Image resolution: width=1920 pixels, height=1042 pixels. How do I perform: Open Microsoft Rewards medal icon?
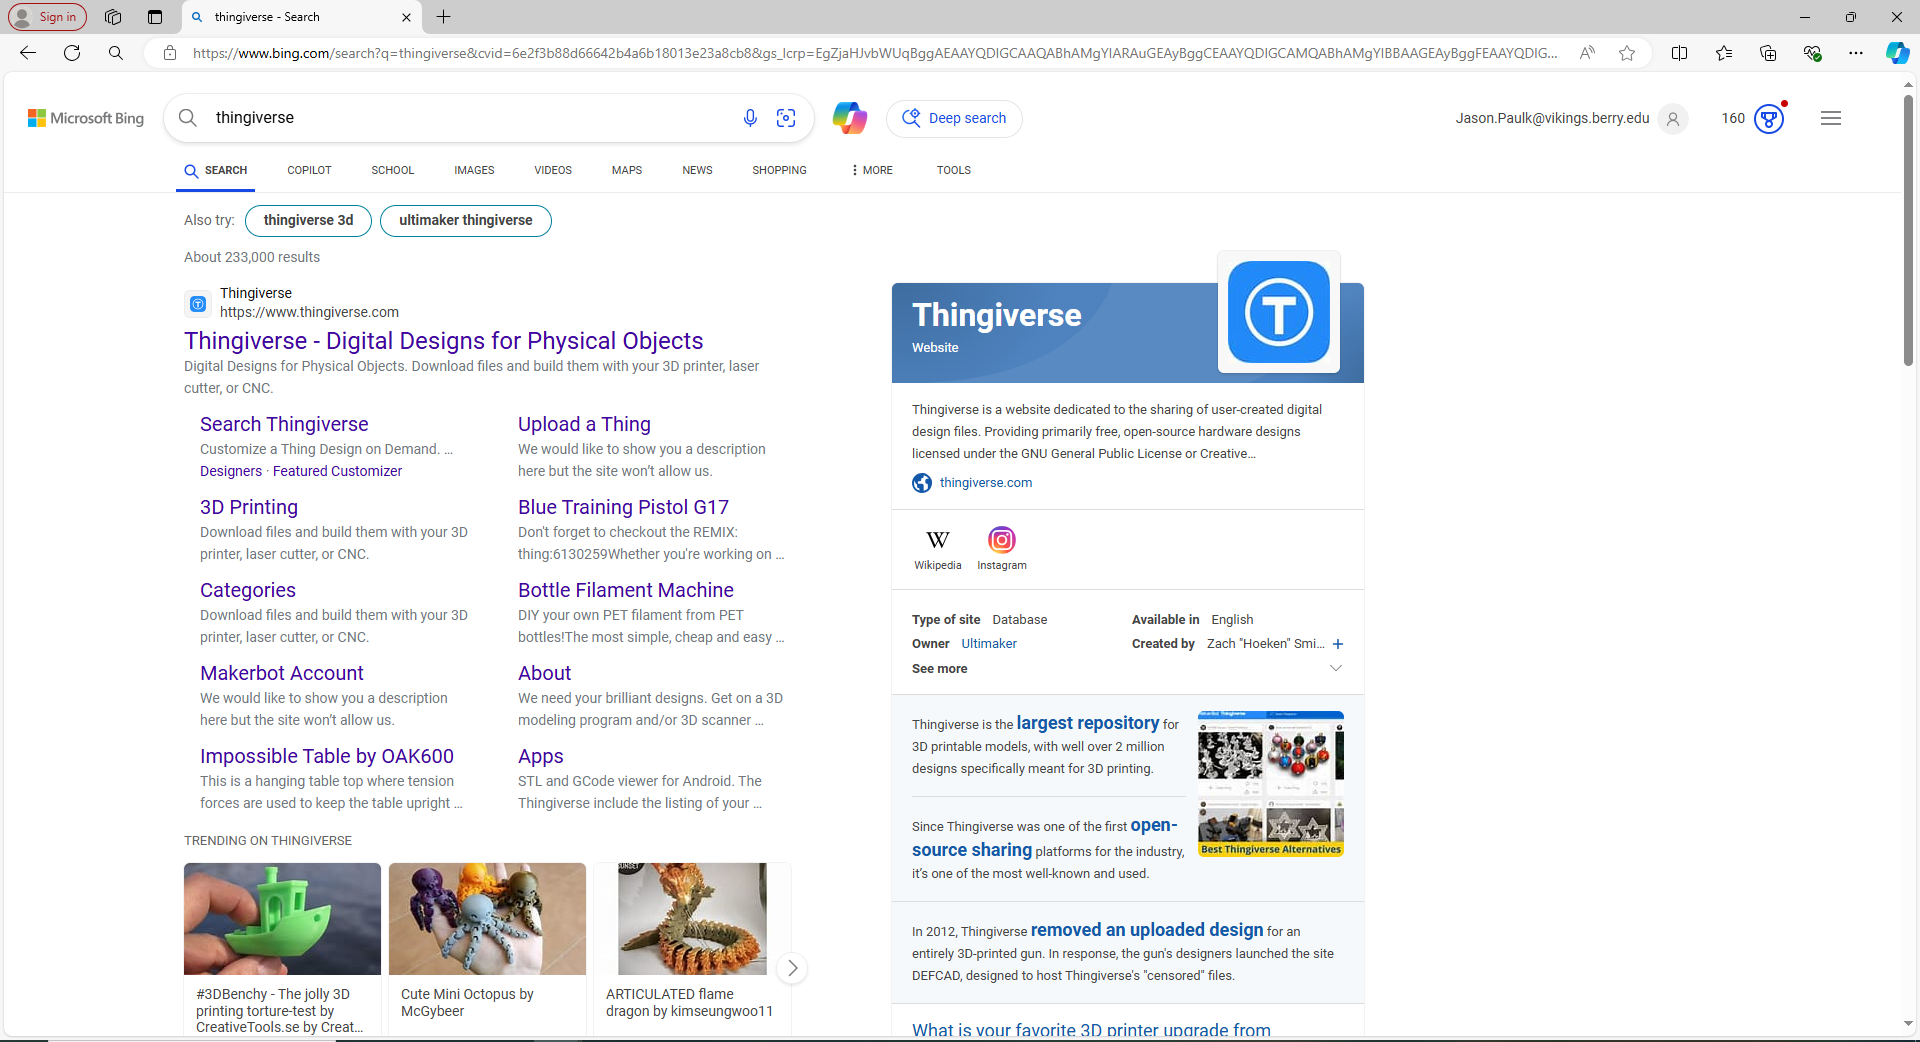click(x=1769, y=118)
